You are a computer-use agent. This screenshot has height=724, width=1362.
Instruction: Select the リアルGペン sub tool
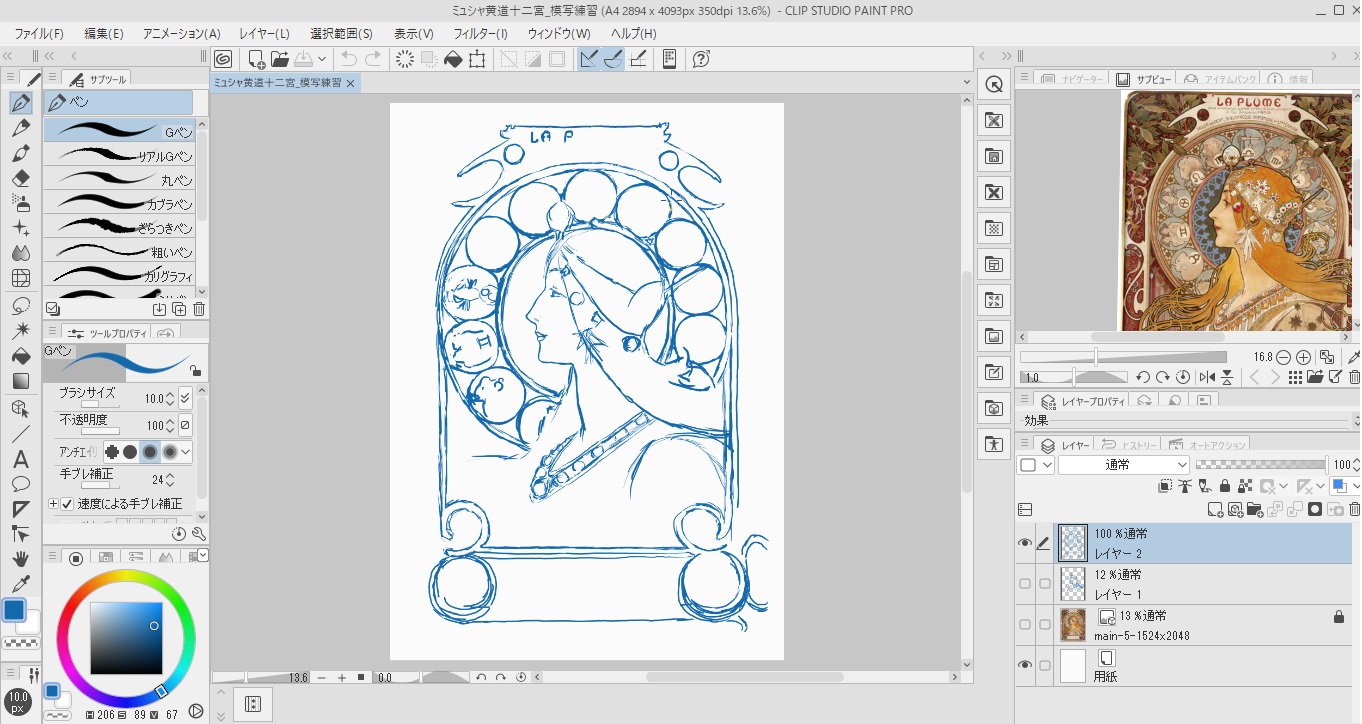(120, 156)
